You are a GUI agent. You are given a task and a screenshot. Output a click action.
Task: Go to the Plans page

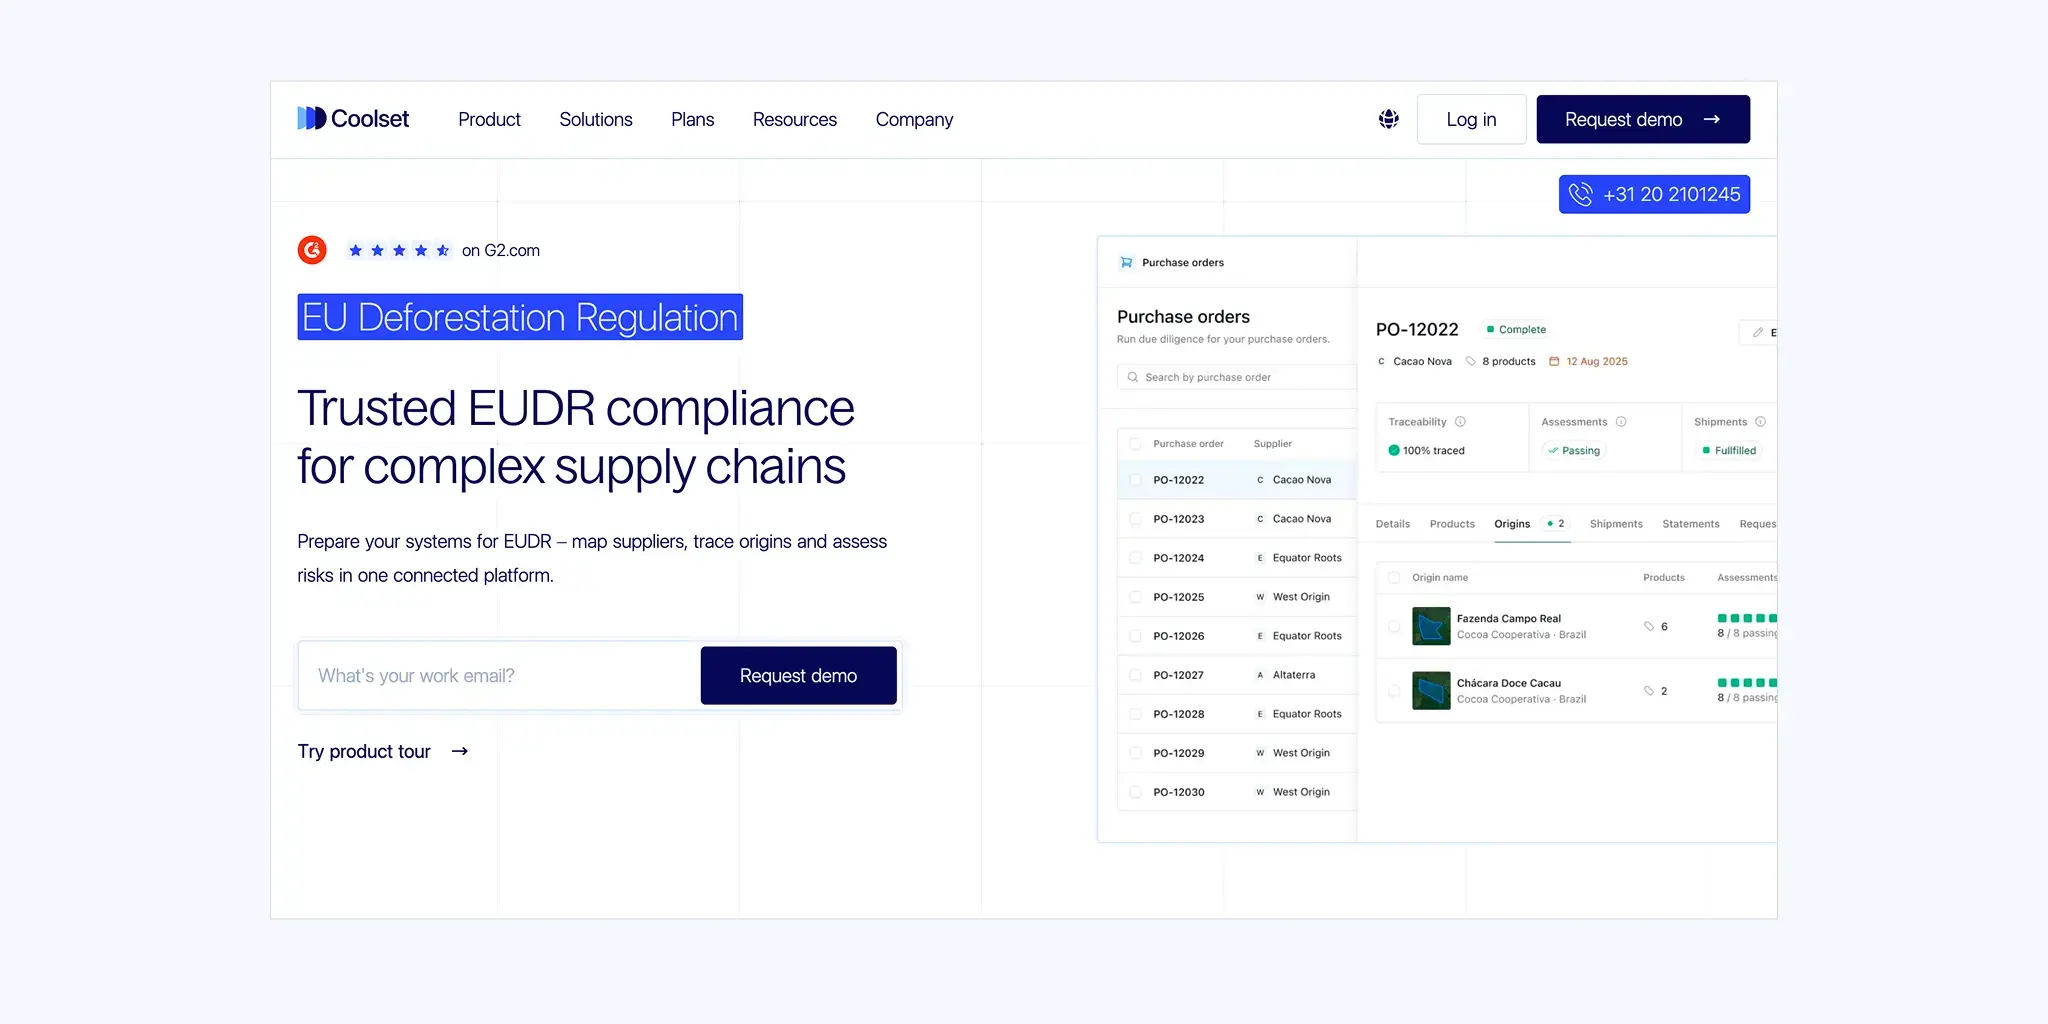[692, 119]
